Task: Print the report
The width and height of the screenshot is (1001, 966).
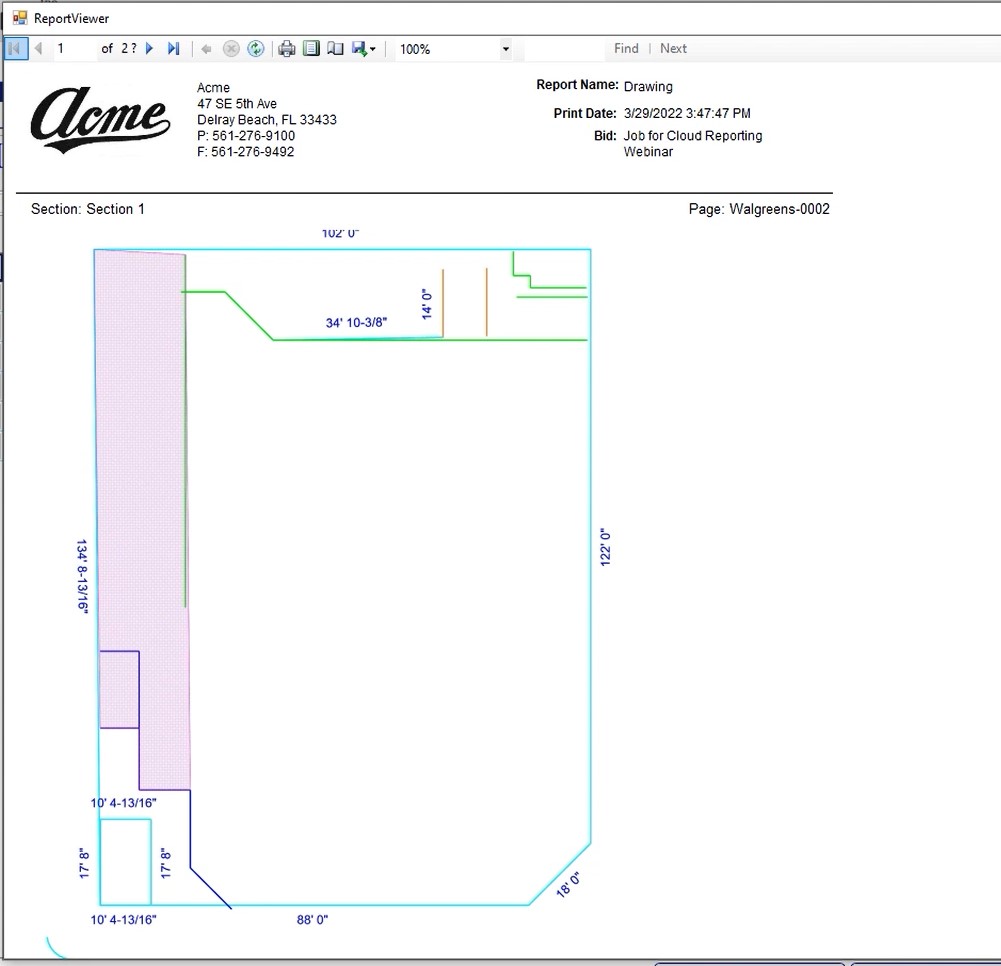Action: (x=287, y=48)
